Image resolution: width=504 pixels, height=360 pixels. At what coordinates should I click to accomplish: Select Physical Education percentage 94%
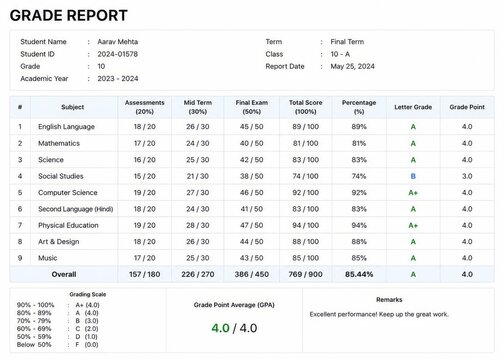point(359,225)
